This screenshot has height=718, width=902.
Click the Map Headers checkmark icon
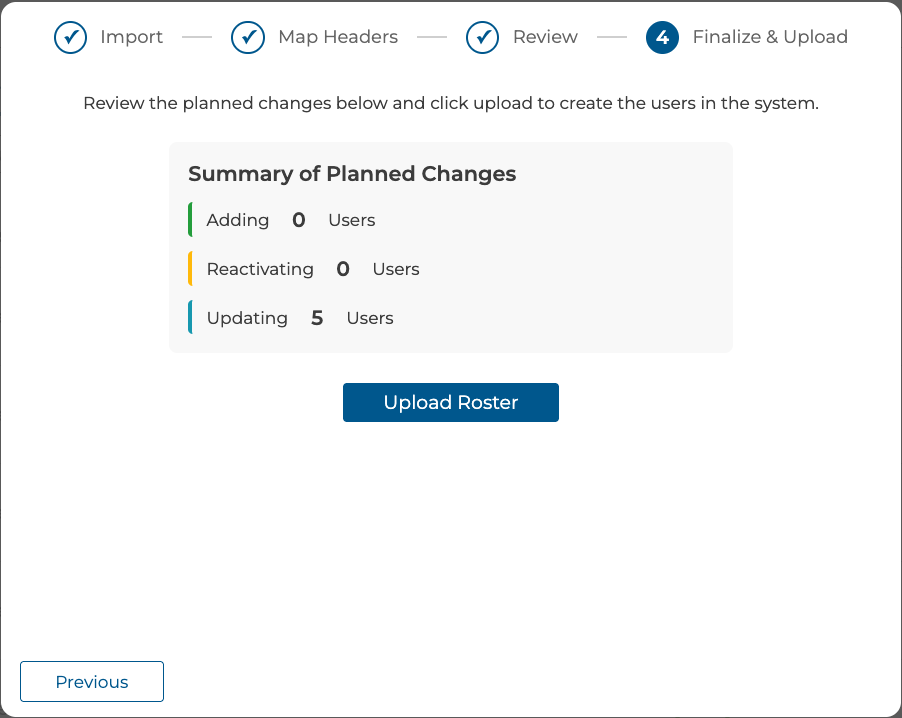point(248,38)
